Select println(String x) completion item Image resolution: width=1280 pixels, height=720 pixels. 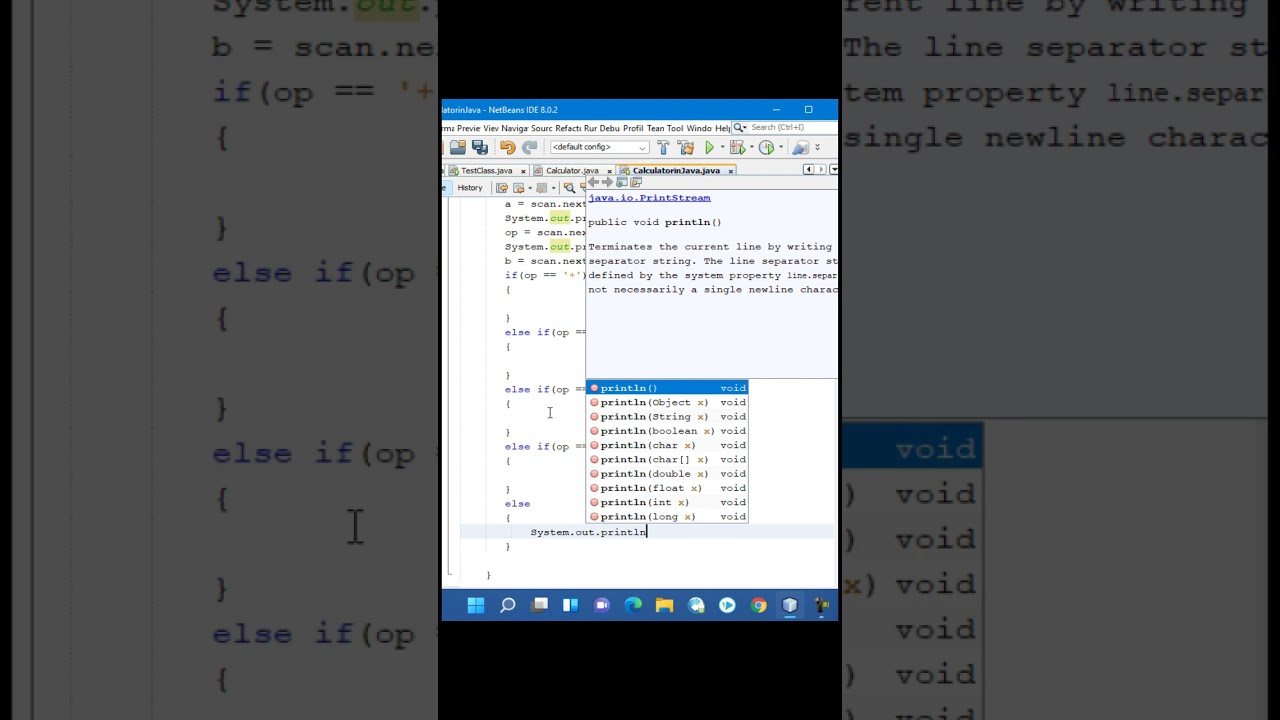(x=667, y=416)
